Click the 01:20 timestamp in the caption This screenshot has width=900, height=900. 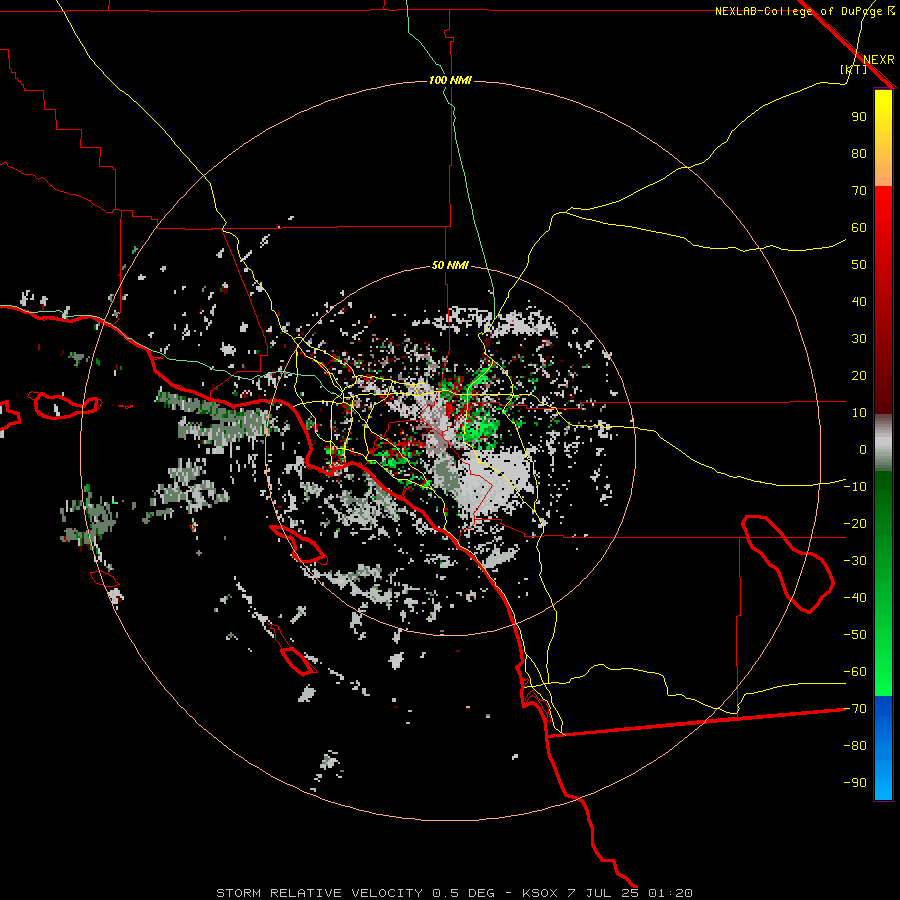pyautogui.click(x=670, y=893)
